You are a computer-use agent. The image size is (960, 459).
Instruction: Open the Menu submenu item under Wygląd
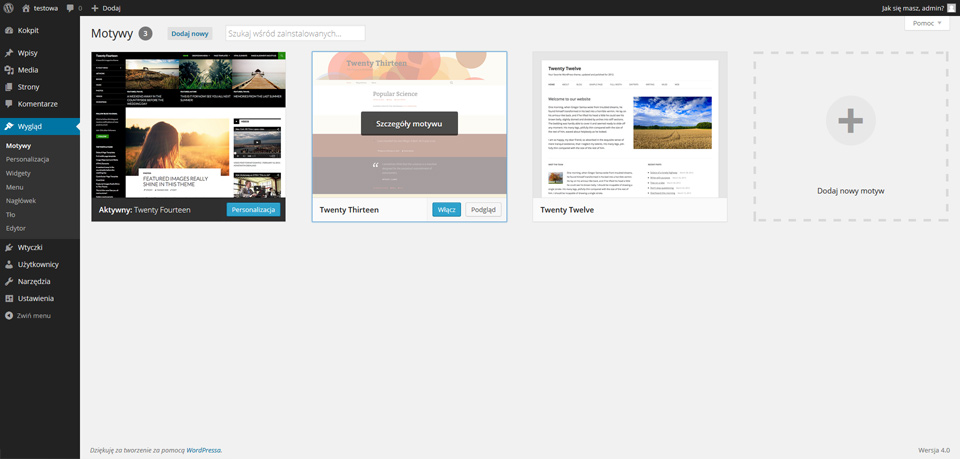pos(15,187)
